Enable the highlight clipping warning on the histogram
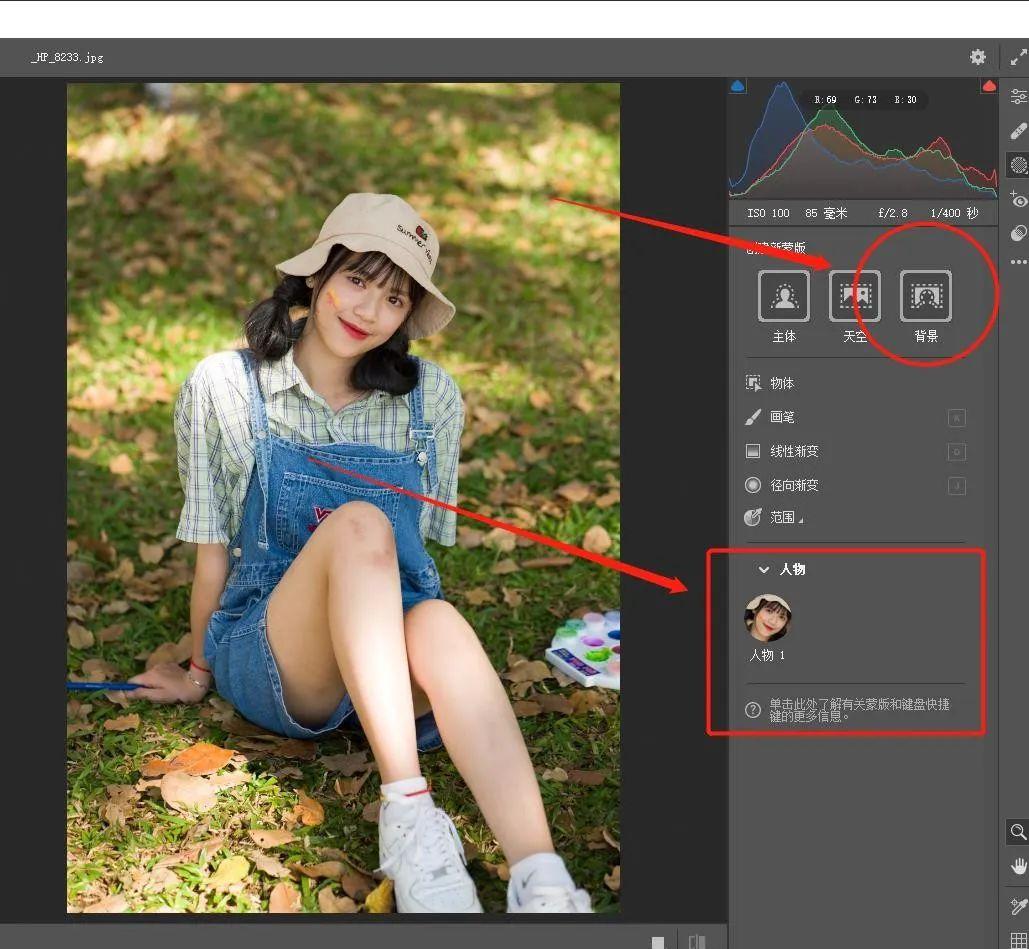Viewport: 1029px width, 949px height. tap(989, 86)
